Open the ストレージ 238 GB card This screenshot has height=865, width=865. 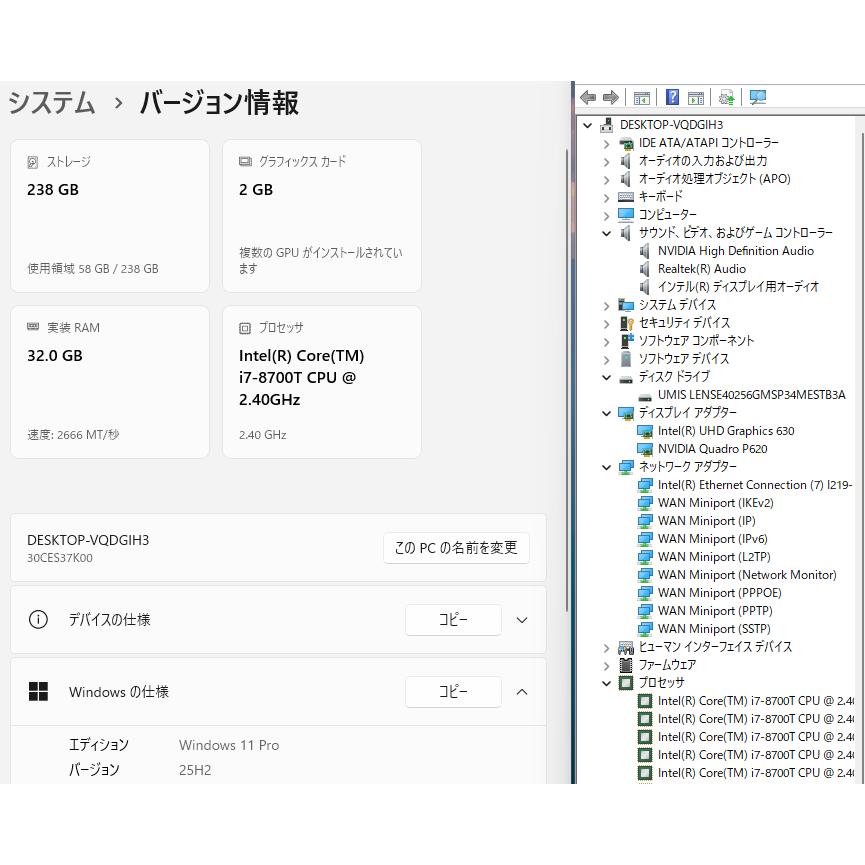tap(110, 216)
